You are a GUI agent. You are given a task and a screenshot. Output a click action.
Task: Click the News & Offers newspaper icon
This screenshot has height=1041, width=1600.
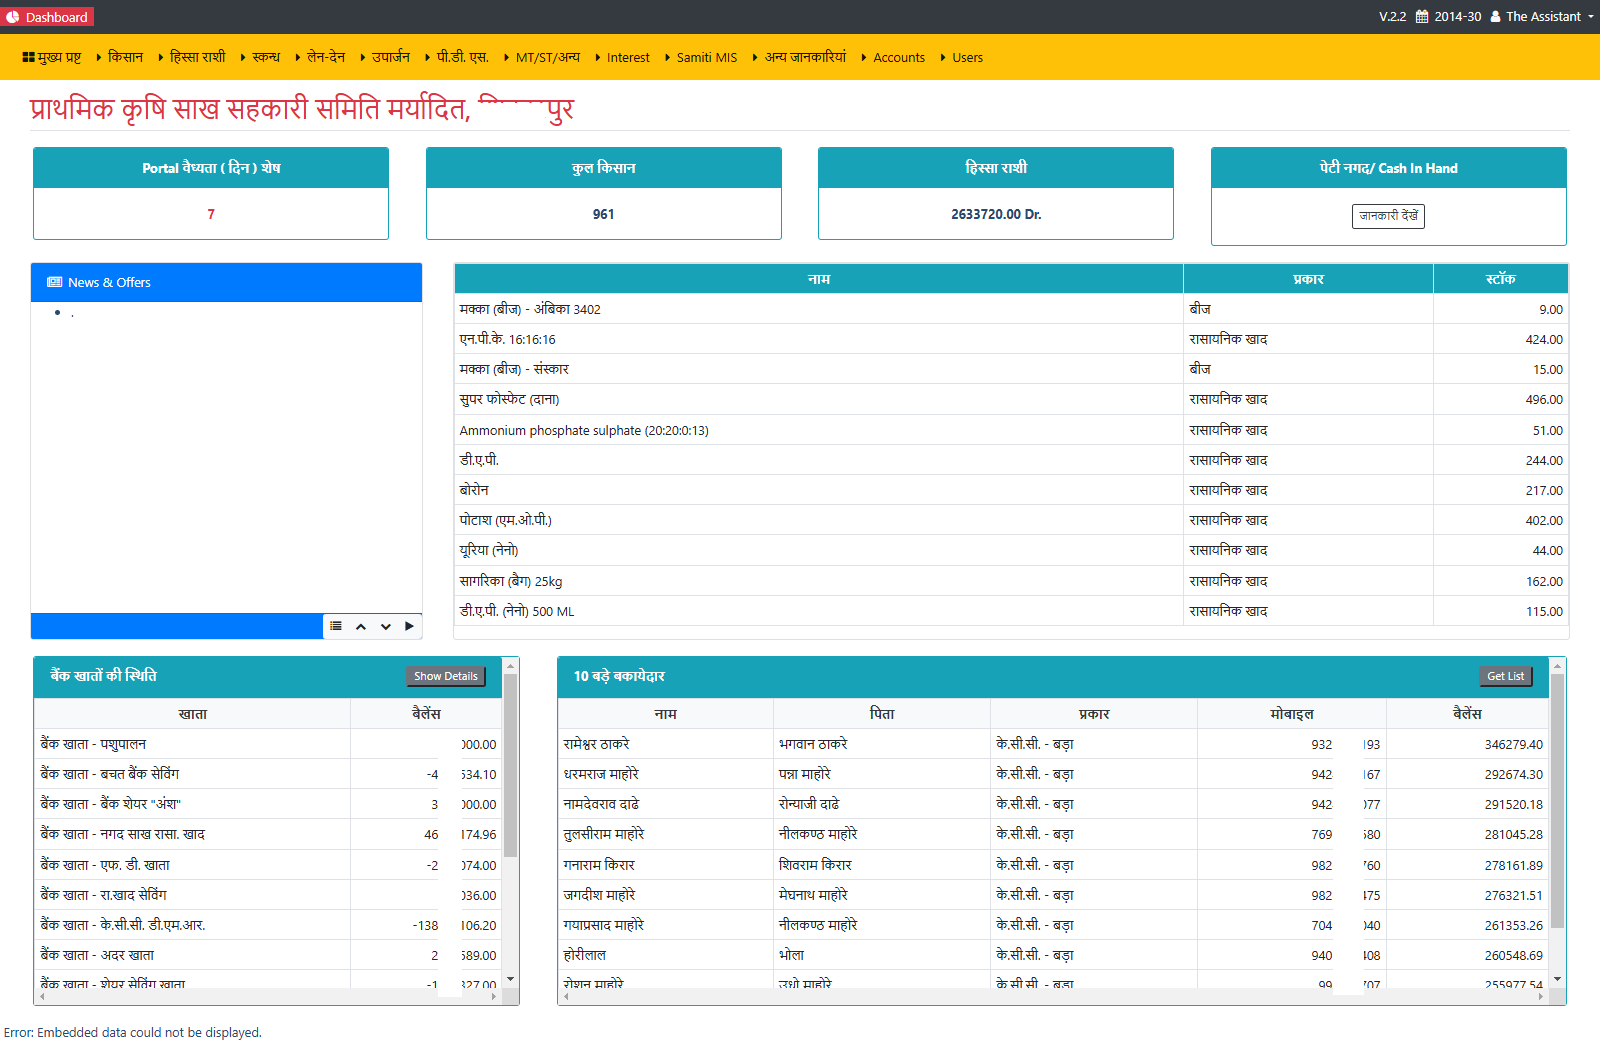(x=55, y=283)
